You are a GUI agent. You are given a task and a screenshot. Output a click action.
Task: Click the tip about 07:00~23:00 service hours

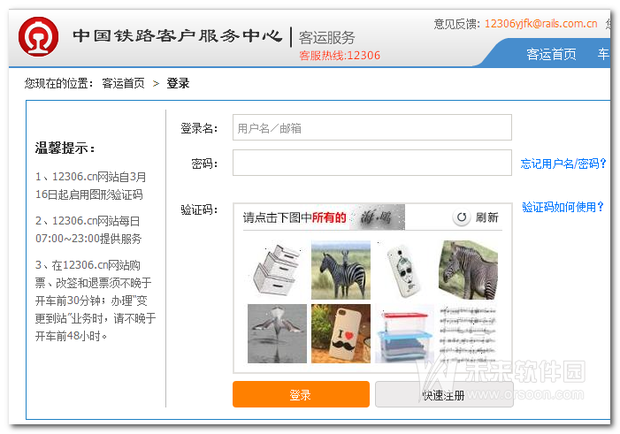click(88, 230)
